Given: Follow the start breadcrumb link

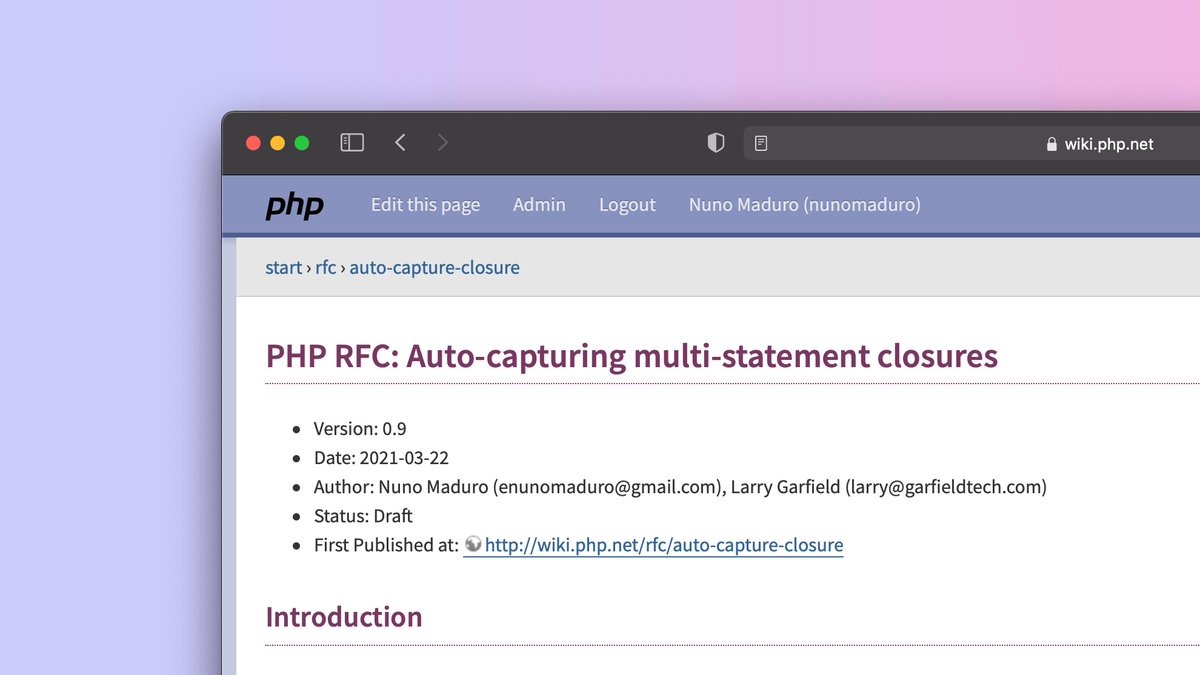Looking at the screenshot, I should [283, 267].
